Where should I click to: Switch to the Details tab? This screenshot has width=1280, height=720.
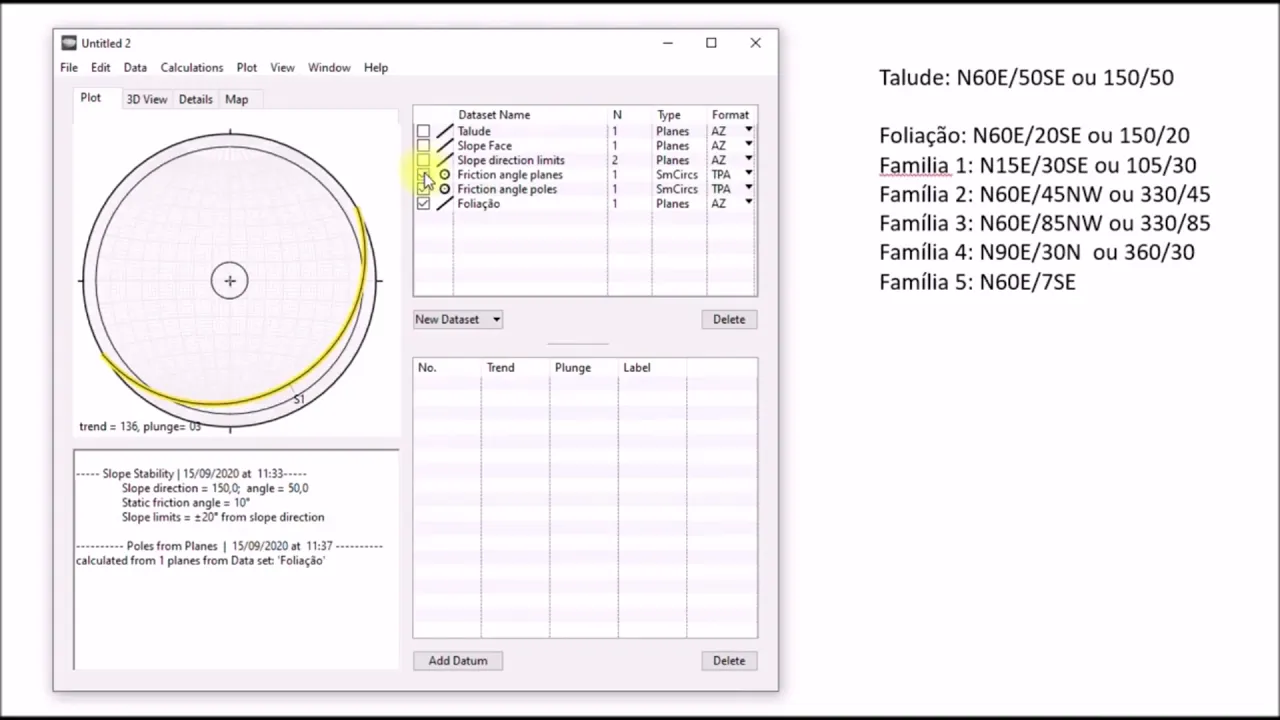point(196,100)
